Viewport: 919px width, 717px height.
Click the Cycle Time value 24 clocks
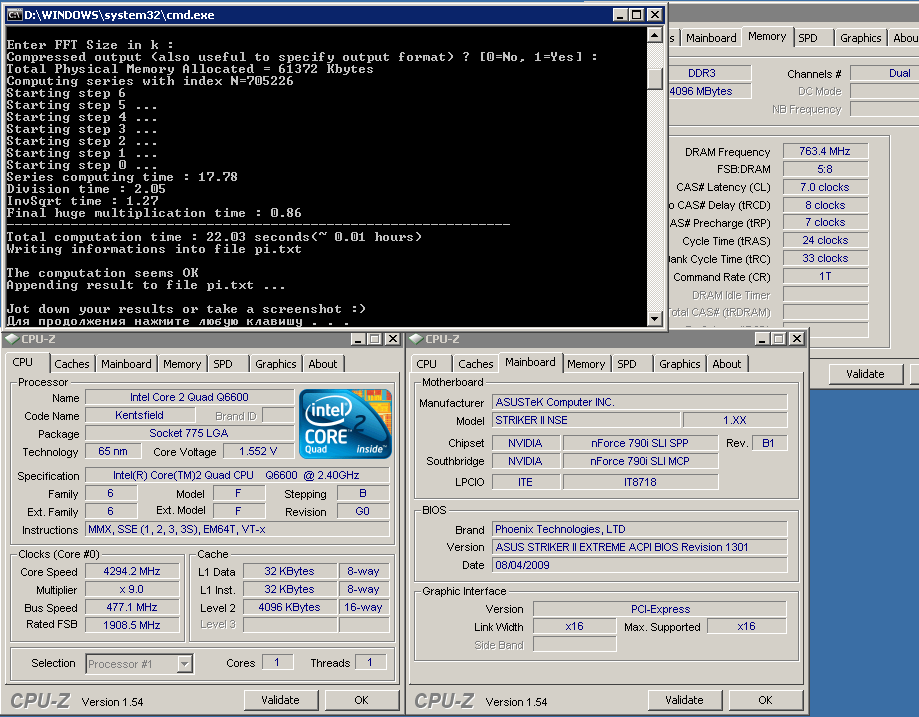pos(825,240)
